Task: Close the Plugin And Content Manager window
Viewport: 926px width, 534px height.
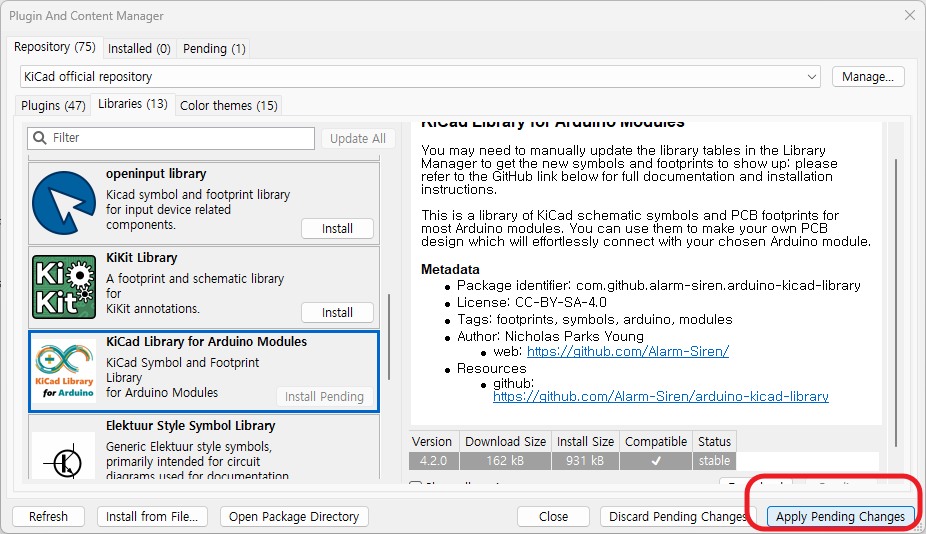Action: [910, 15]
